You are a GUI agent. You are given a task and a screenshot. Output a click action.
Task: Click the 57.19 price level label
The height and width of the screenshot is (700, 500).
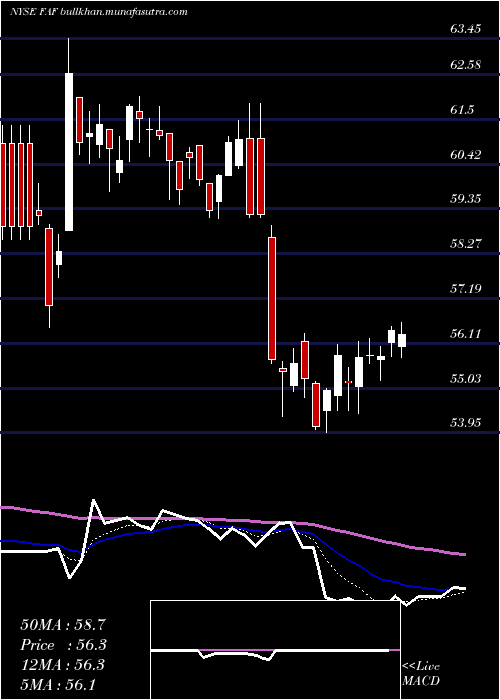tap(466, 289)
